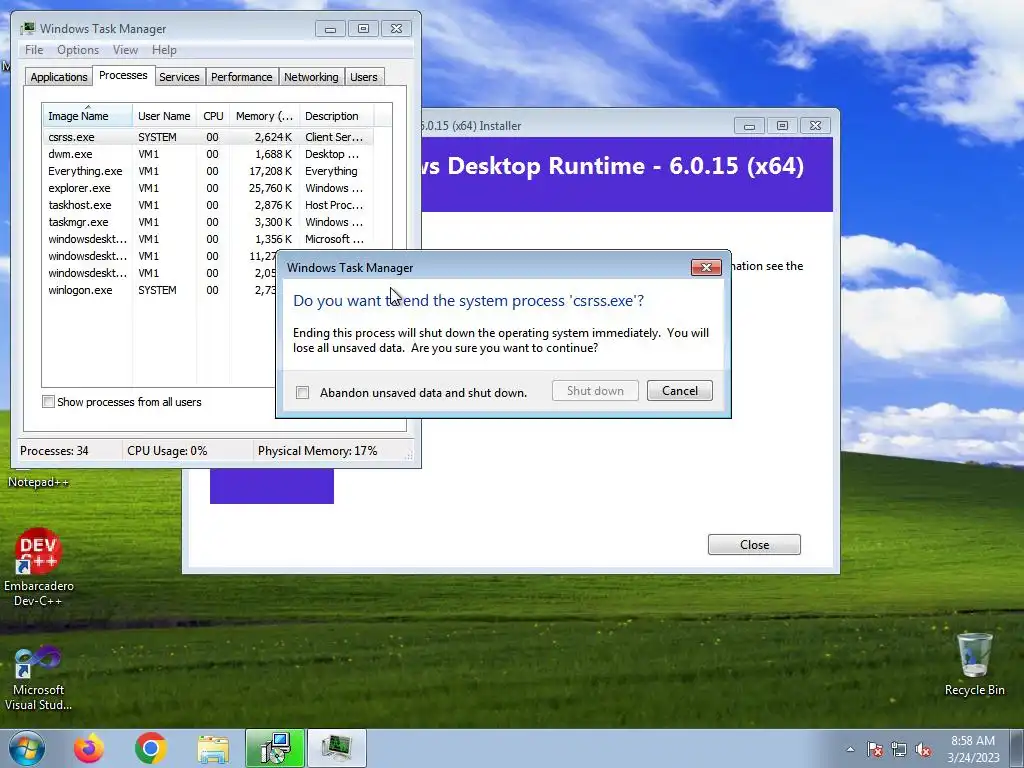Launch Firefox from the taskbar

click(x=89, y=748)
